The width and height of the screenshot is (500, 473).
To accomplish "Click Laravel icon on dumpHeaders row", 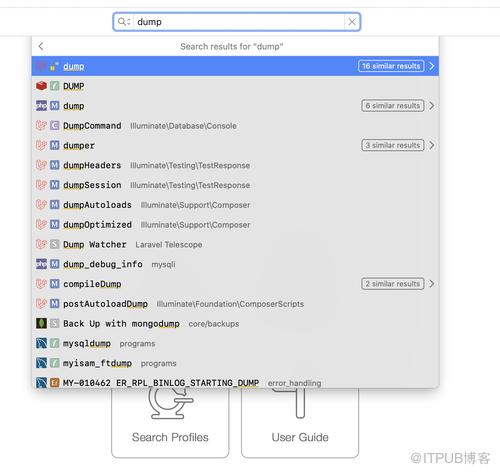I will (41, 165).
